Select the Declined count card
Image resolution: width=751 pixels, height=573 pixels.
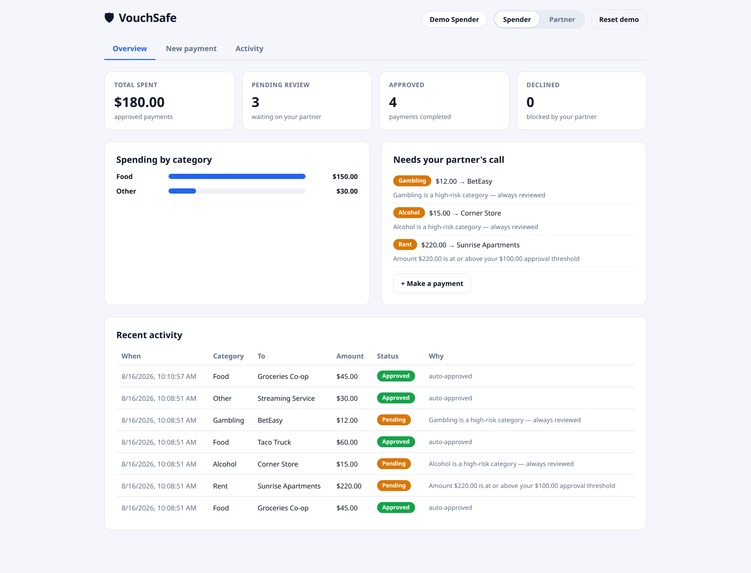coord(581,101)
